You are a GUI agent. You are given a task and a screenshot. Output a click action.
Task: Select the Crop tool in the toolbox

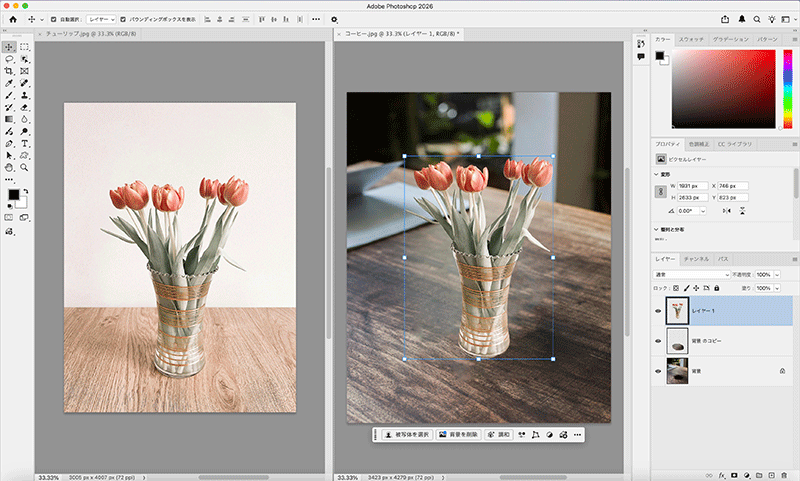(8, 72)
